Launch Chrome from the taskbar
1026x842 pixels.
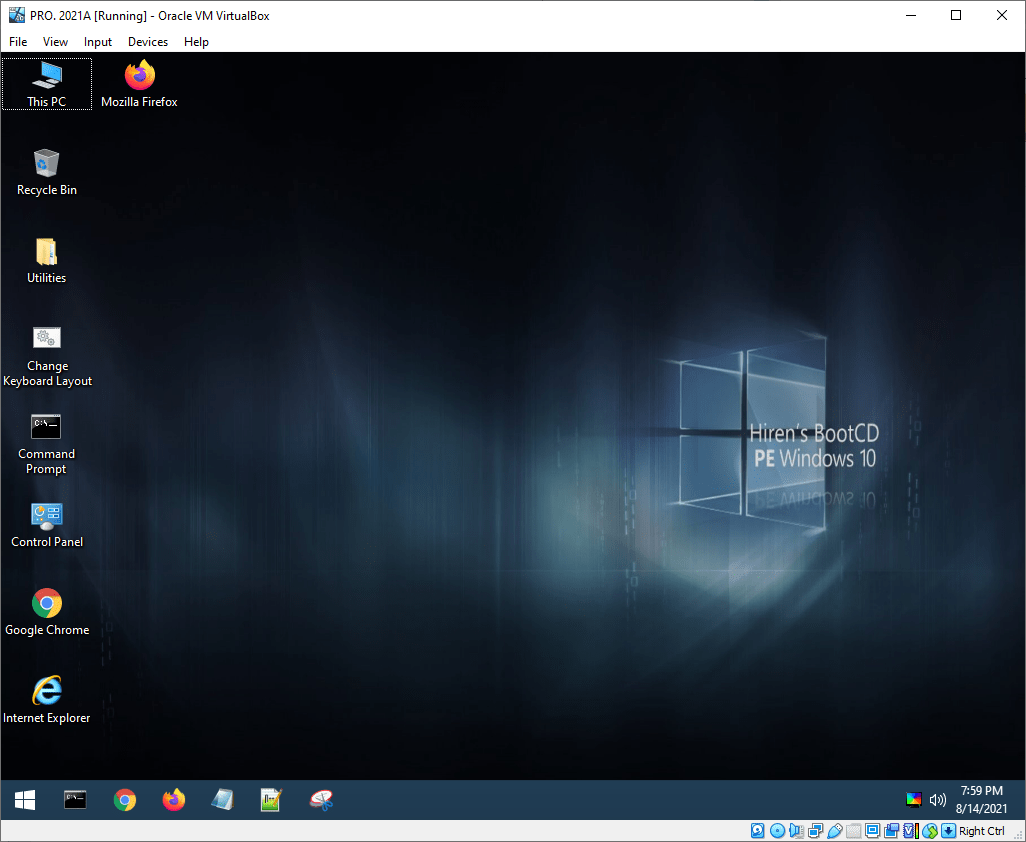[124, 799]
